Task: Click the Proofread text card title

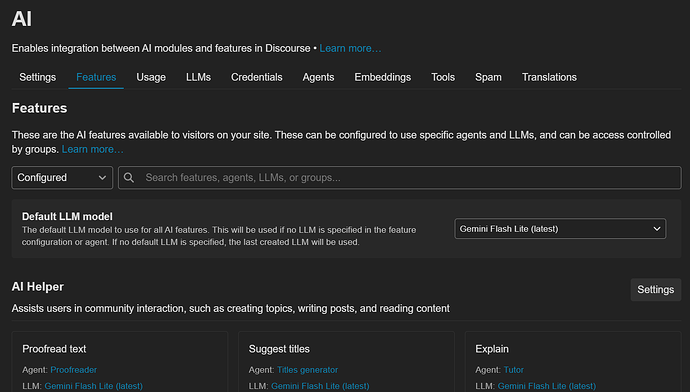Action: point(54,349)
